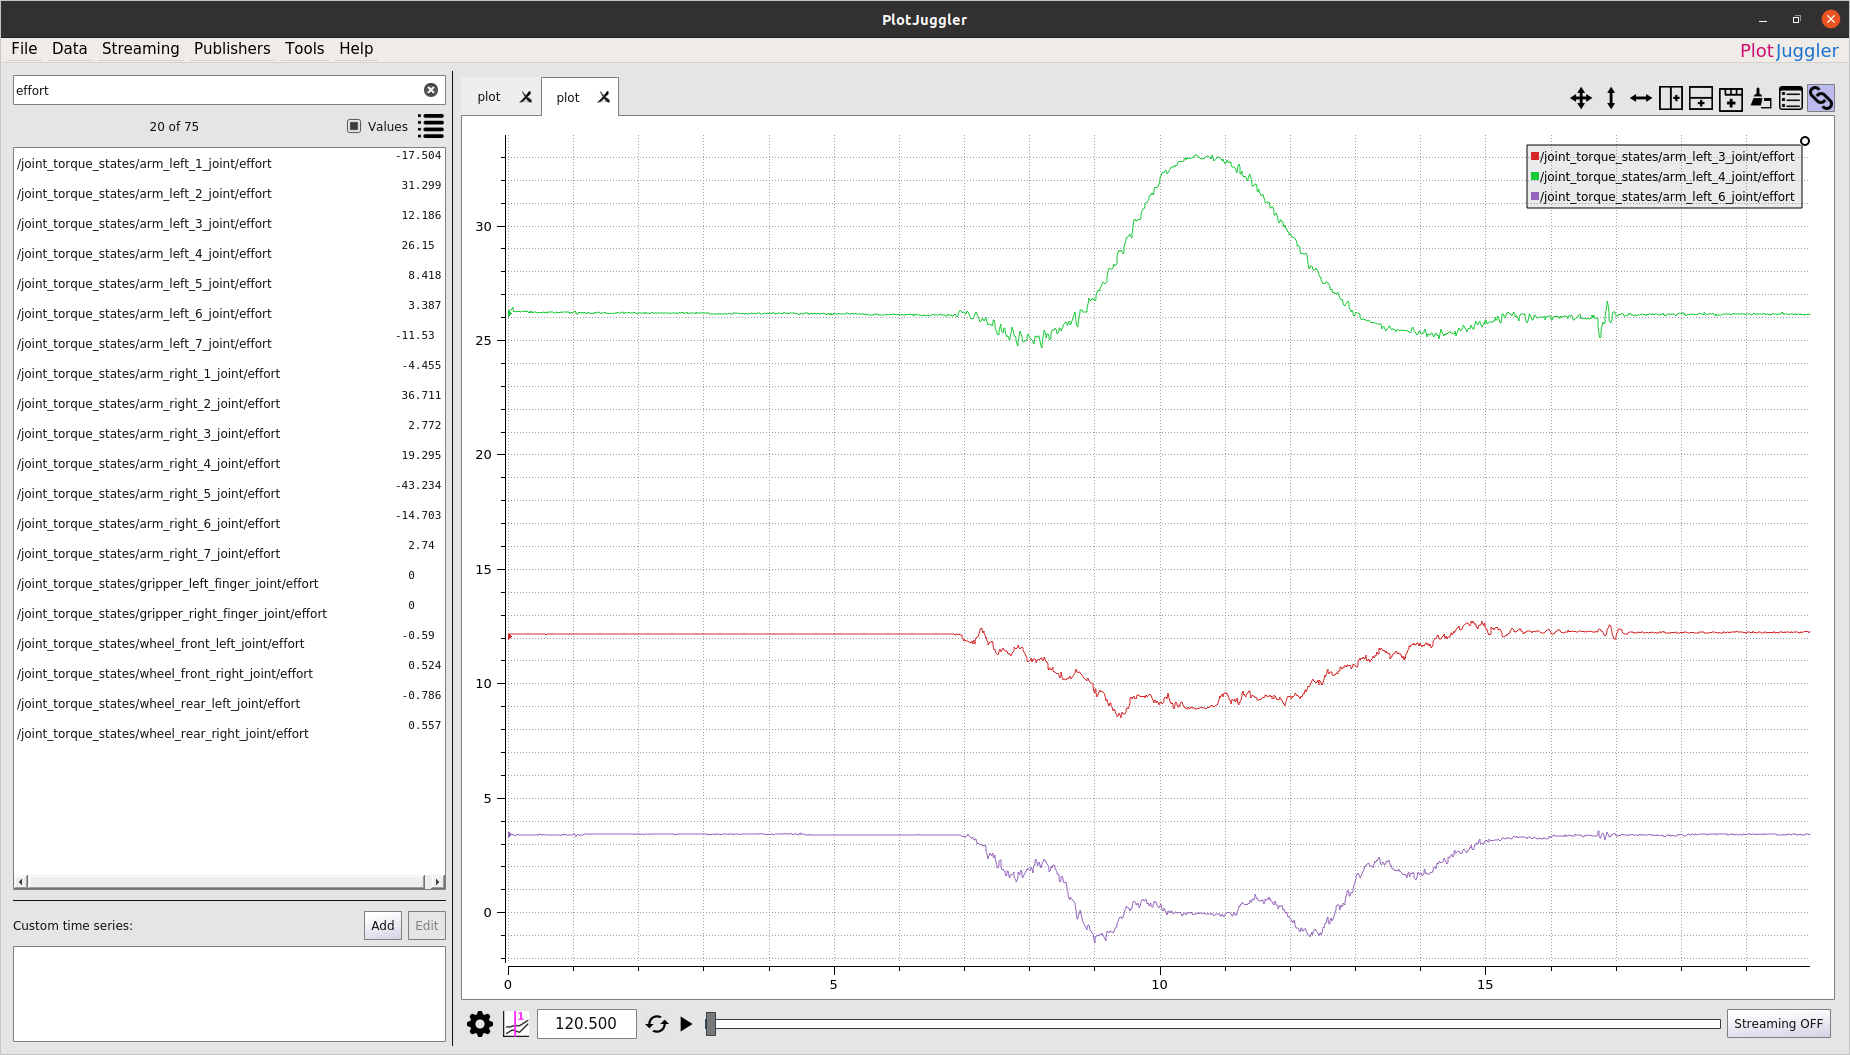Select arm_left_4_joint/effort in the series list
The height and width of the screenshot is (1055, 1850).
pyautogui.click(x=145, y=254)
